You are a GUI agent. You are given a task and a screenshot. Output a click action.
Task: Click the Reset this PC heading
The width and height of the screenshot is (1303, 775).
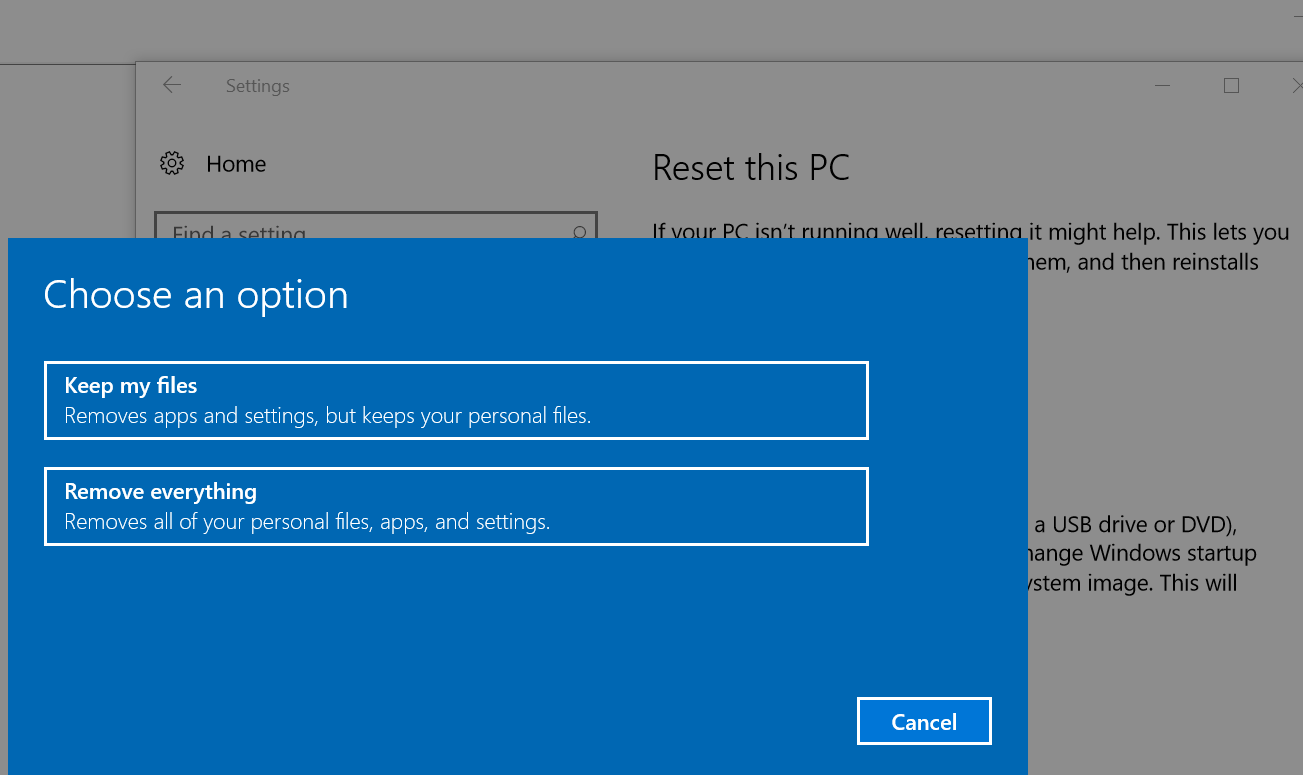pyautogui.click(x=750, y=168)
